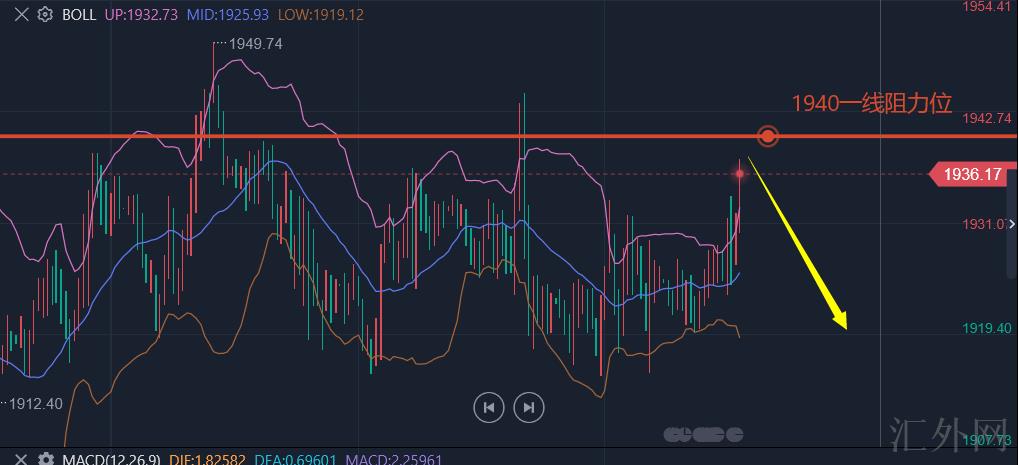
Task: Select the red dot on the latest candle
Action: point(739,174)
